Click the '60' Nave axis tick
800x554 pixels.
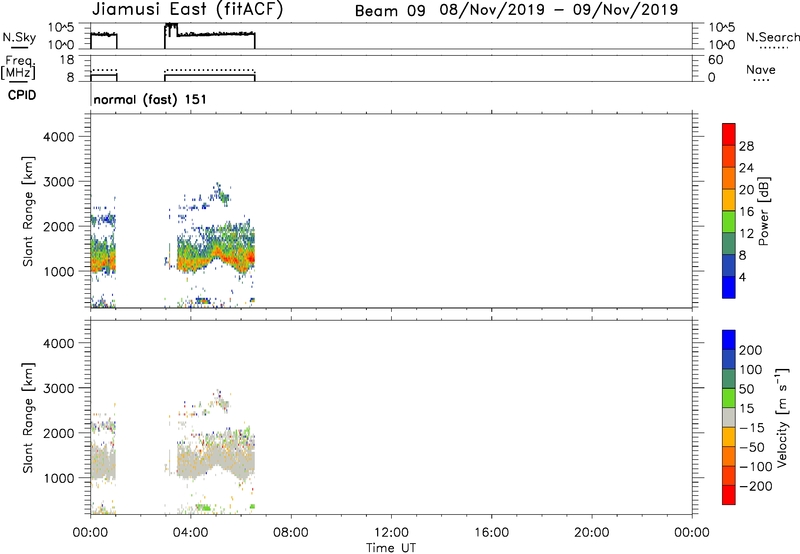(x=715, y=60)
